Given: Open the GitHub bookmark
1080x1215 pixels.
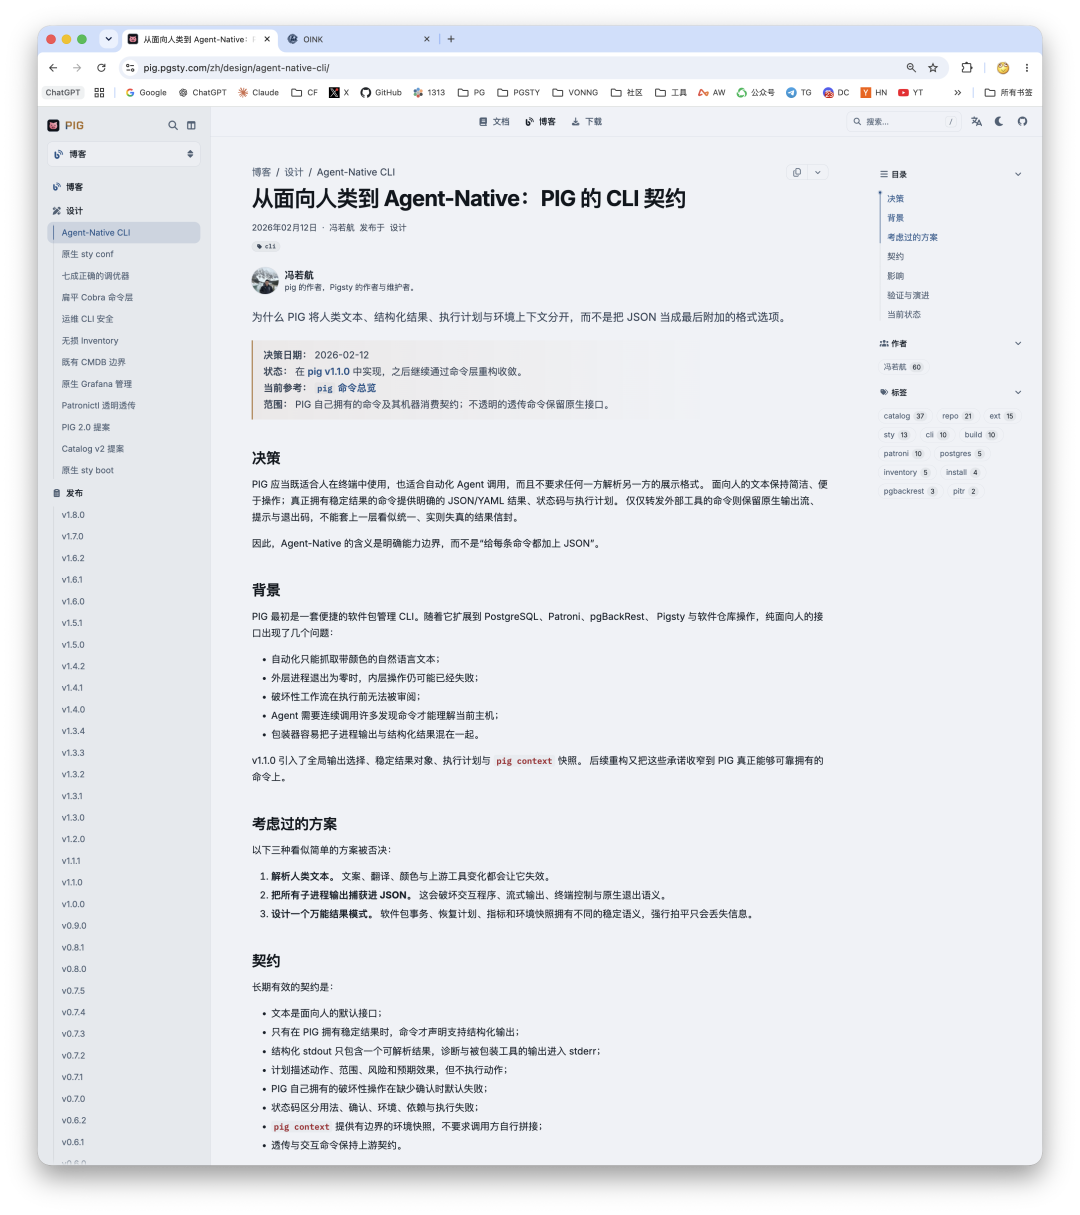Looking at the screenshot, I should coord(381,92).
